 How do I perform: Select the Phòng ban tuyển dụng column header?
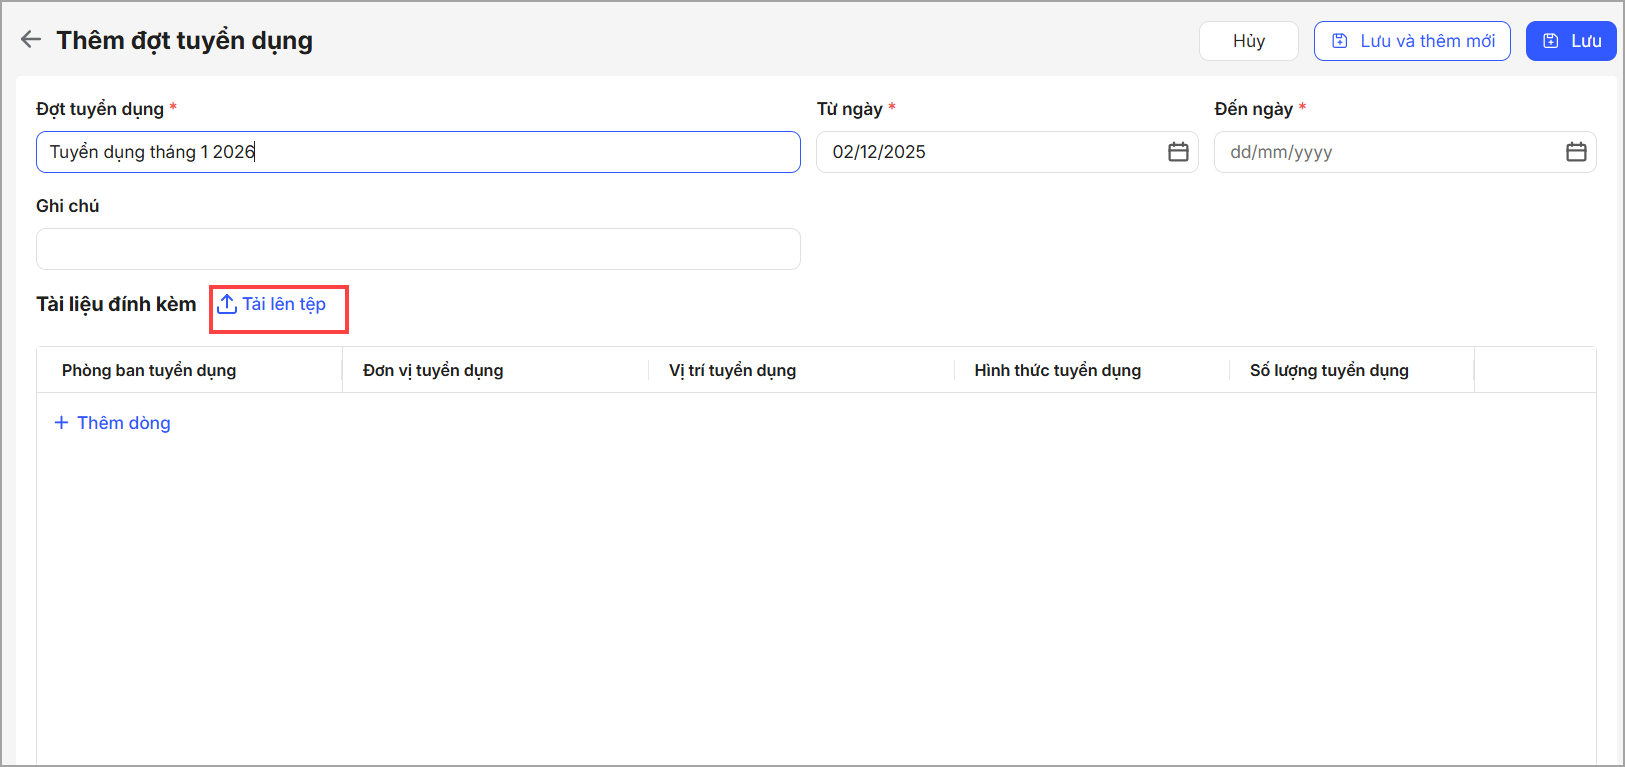coord(149,370)
